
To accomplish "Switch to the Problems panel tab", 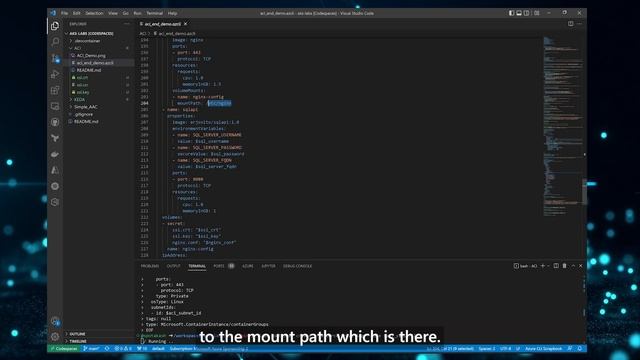I will [x=150, y=266].
